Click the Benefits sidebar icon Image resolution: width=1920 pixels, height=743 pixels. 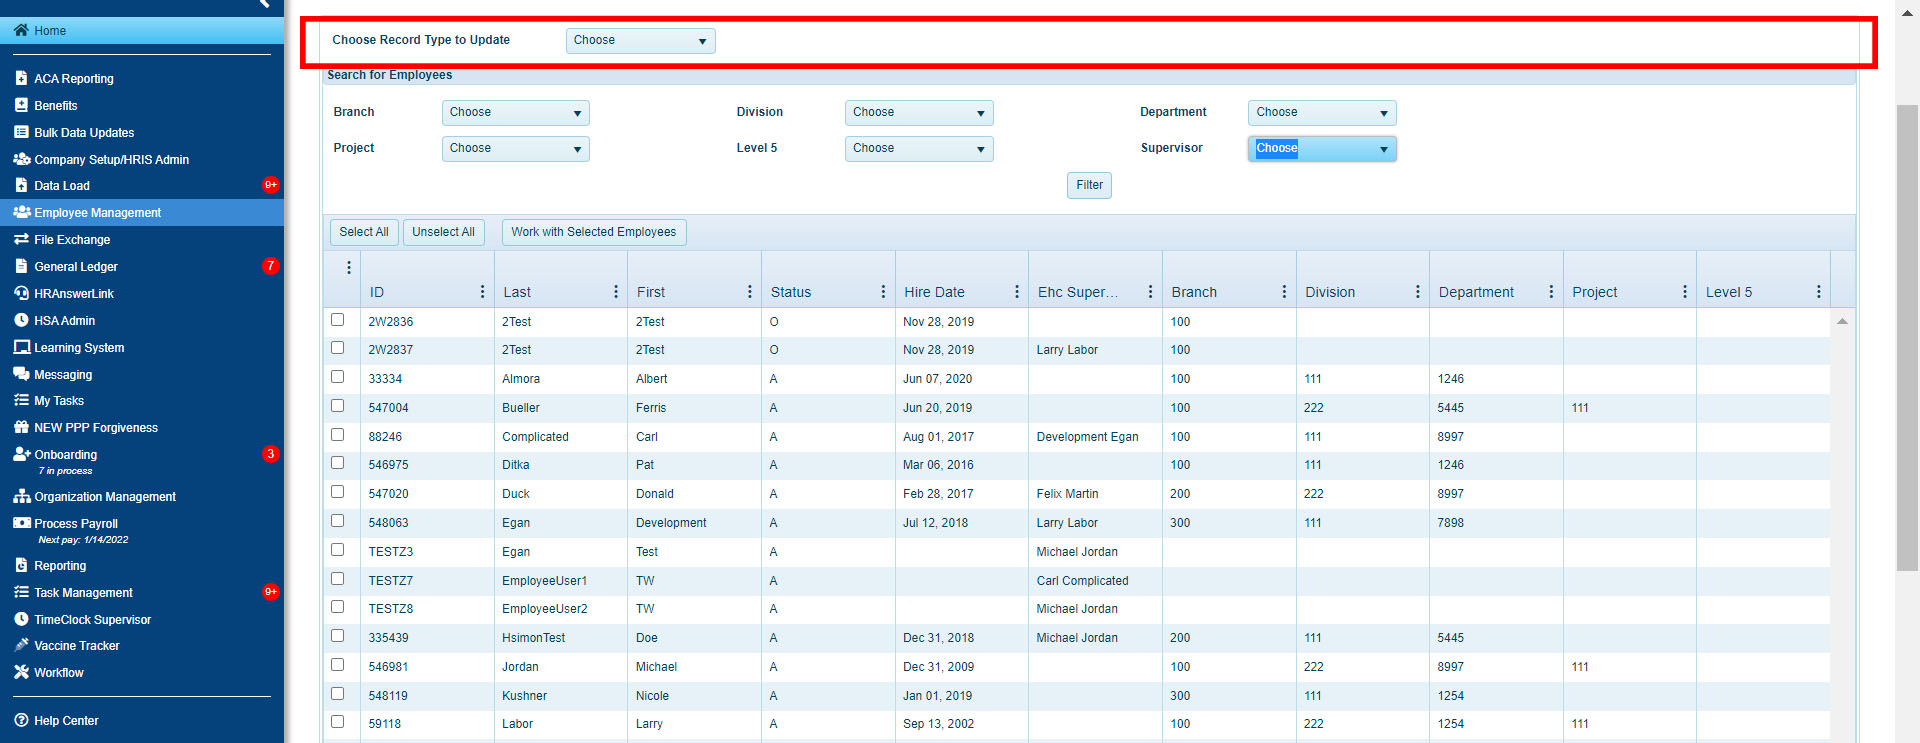tap(21, 105)
